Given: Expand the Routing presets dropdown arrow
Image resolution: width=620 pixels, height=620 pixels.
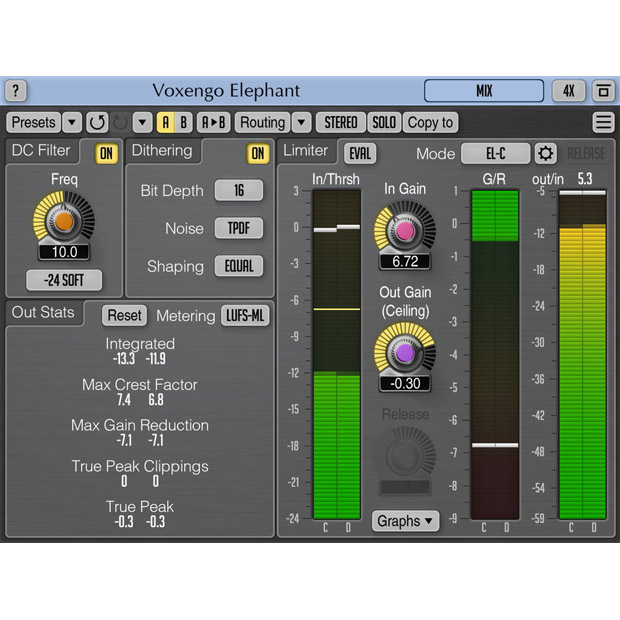Looking at the screenshot, I should point(301,122).
